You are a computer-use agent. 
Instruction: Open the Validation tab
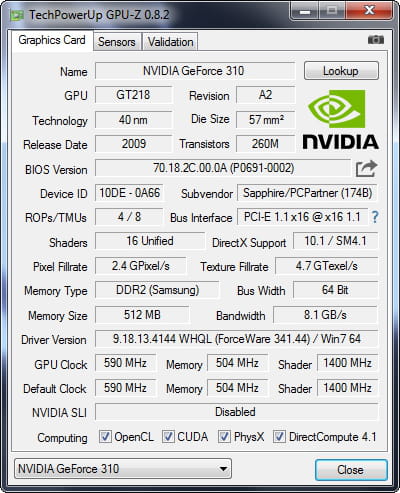(x=170, y=42)
